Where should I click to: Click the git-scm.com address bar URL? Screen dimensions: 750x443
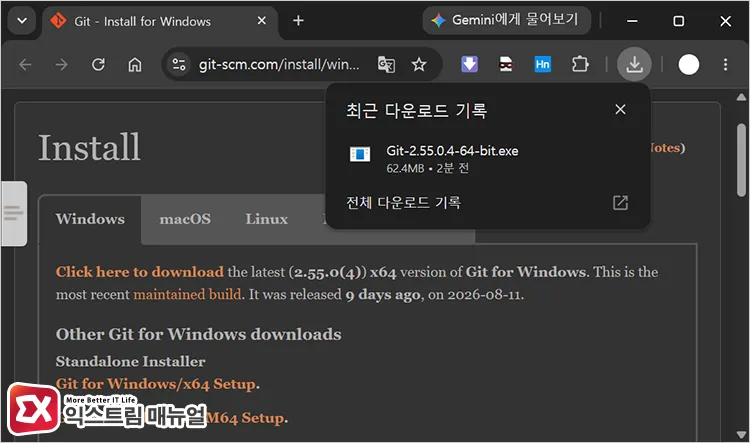pos(279,64)
